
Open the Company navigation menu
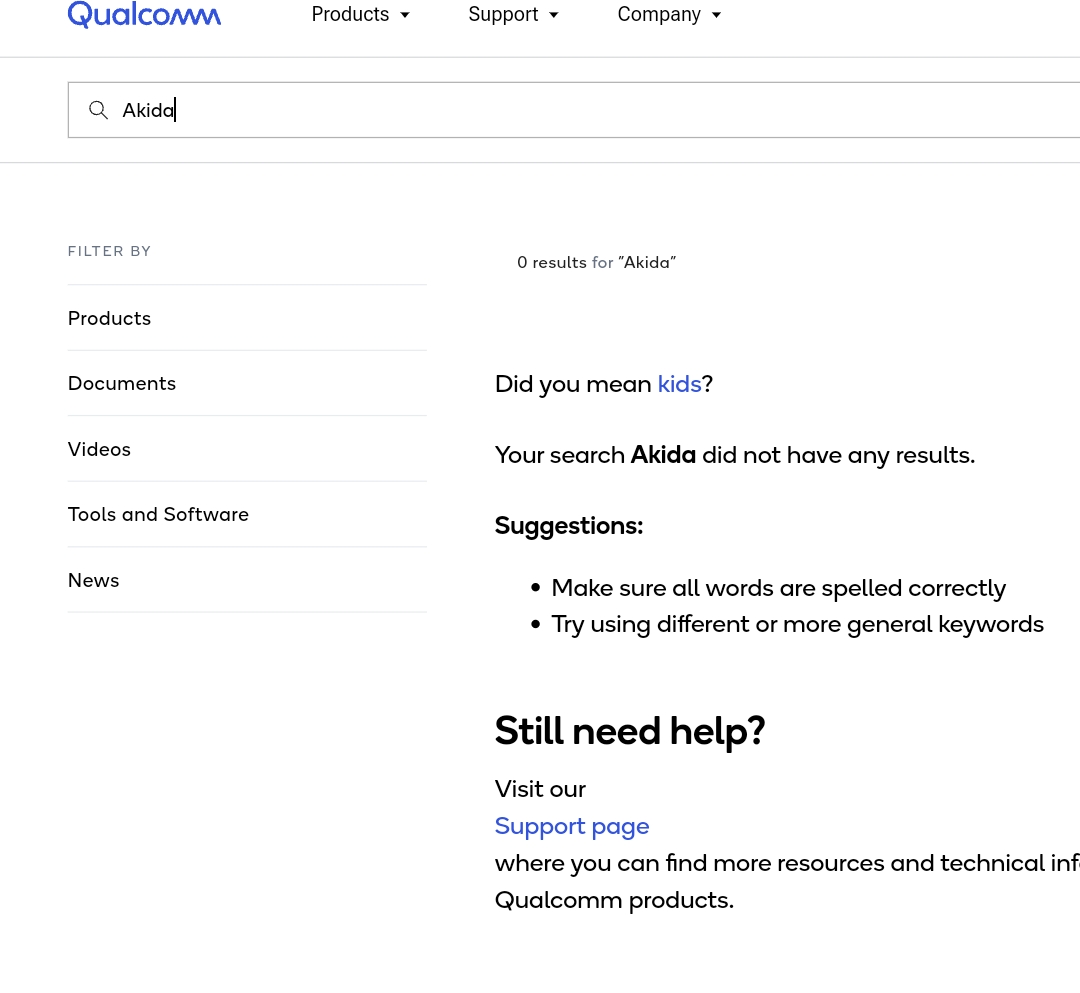(x=669, y=14)
